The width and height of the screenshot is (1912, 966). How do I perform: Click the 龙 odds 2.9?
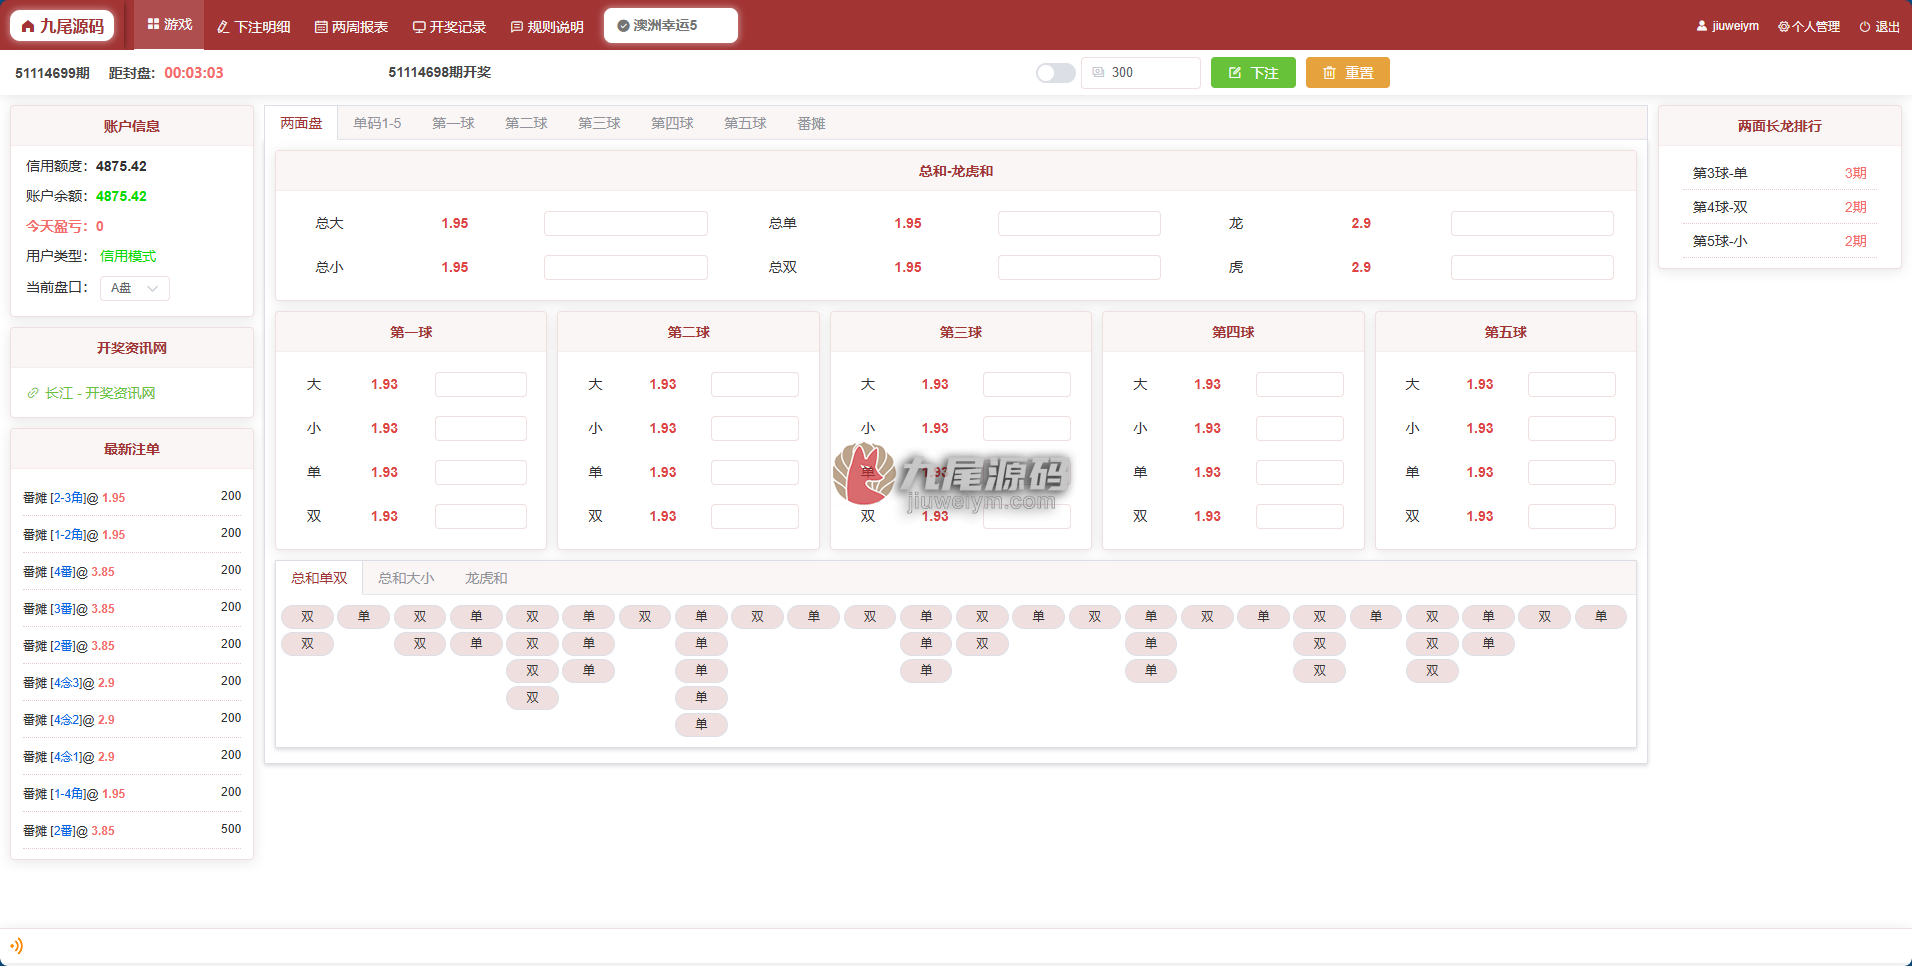[x=1361, y=223]
